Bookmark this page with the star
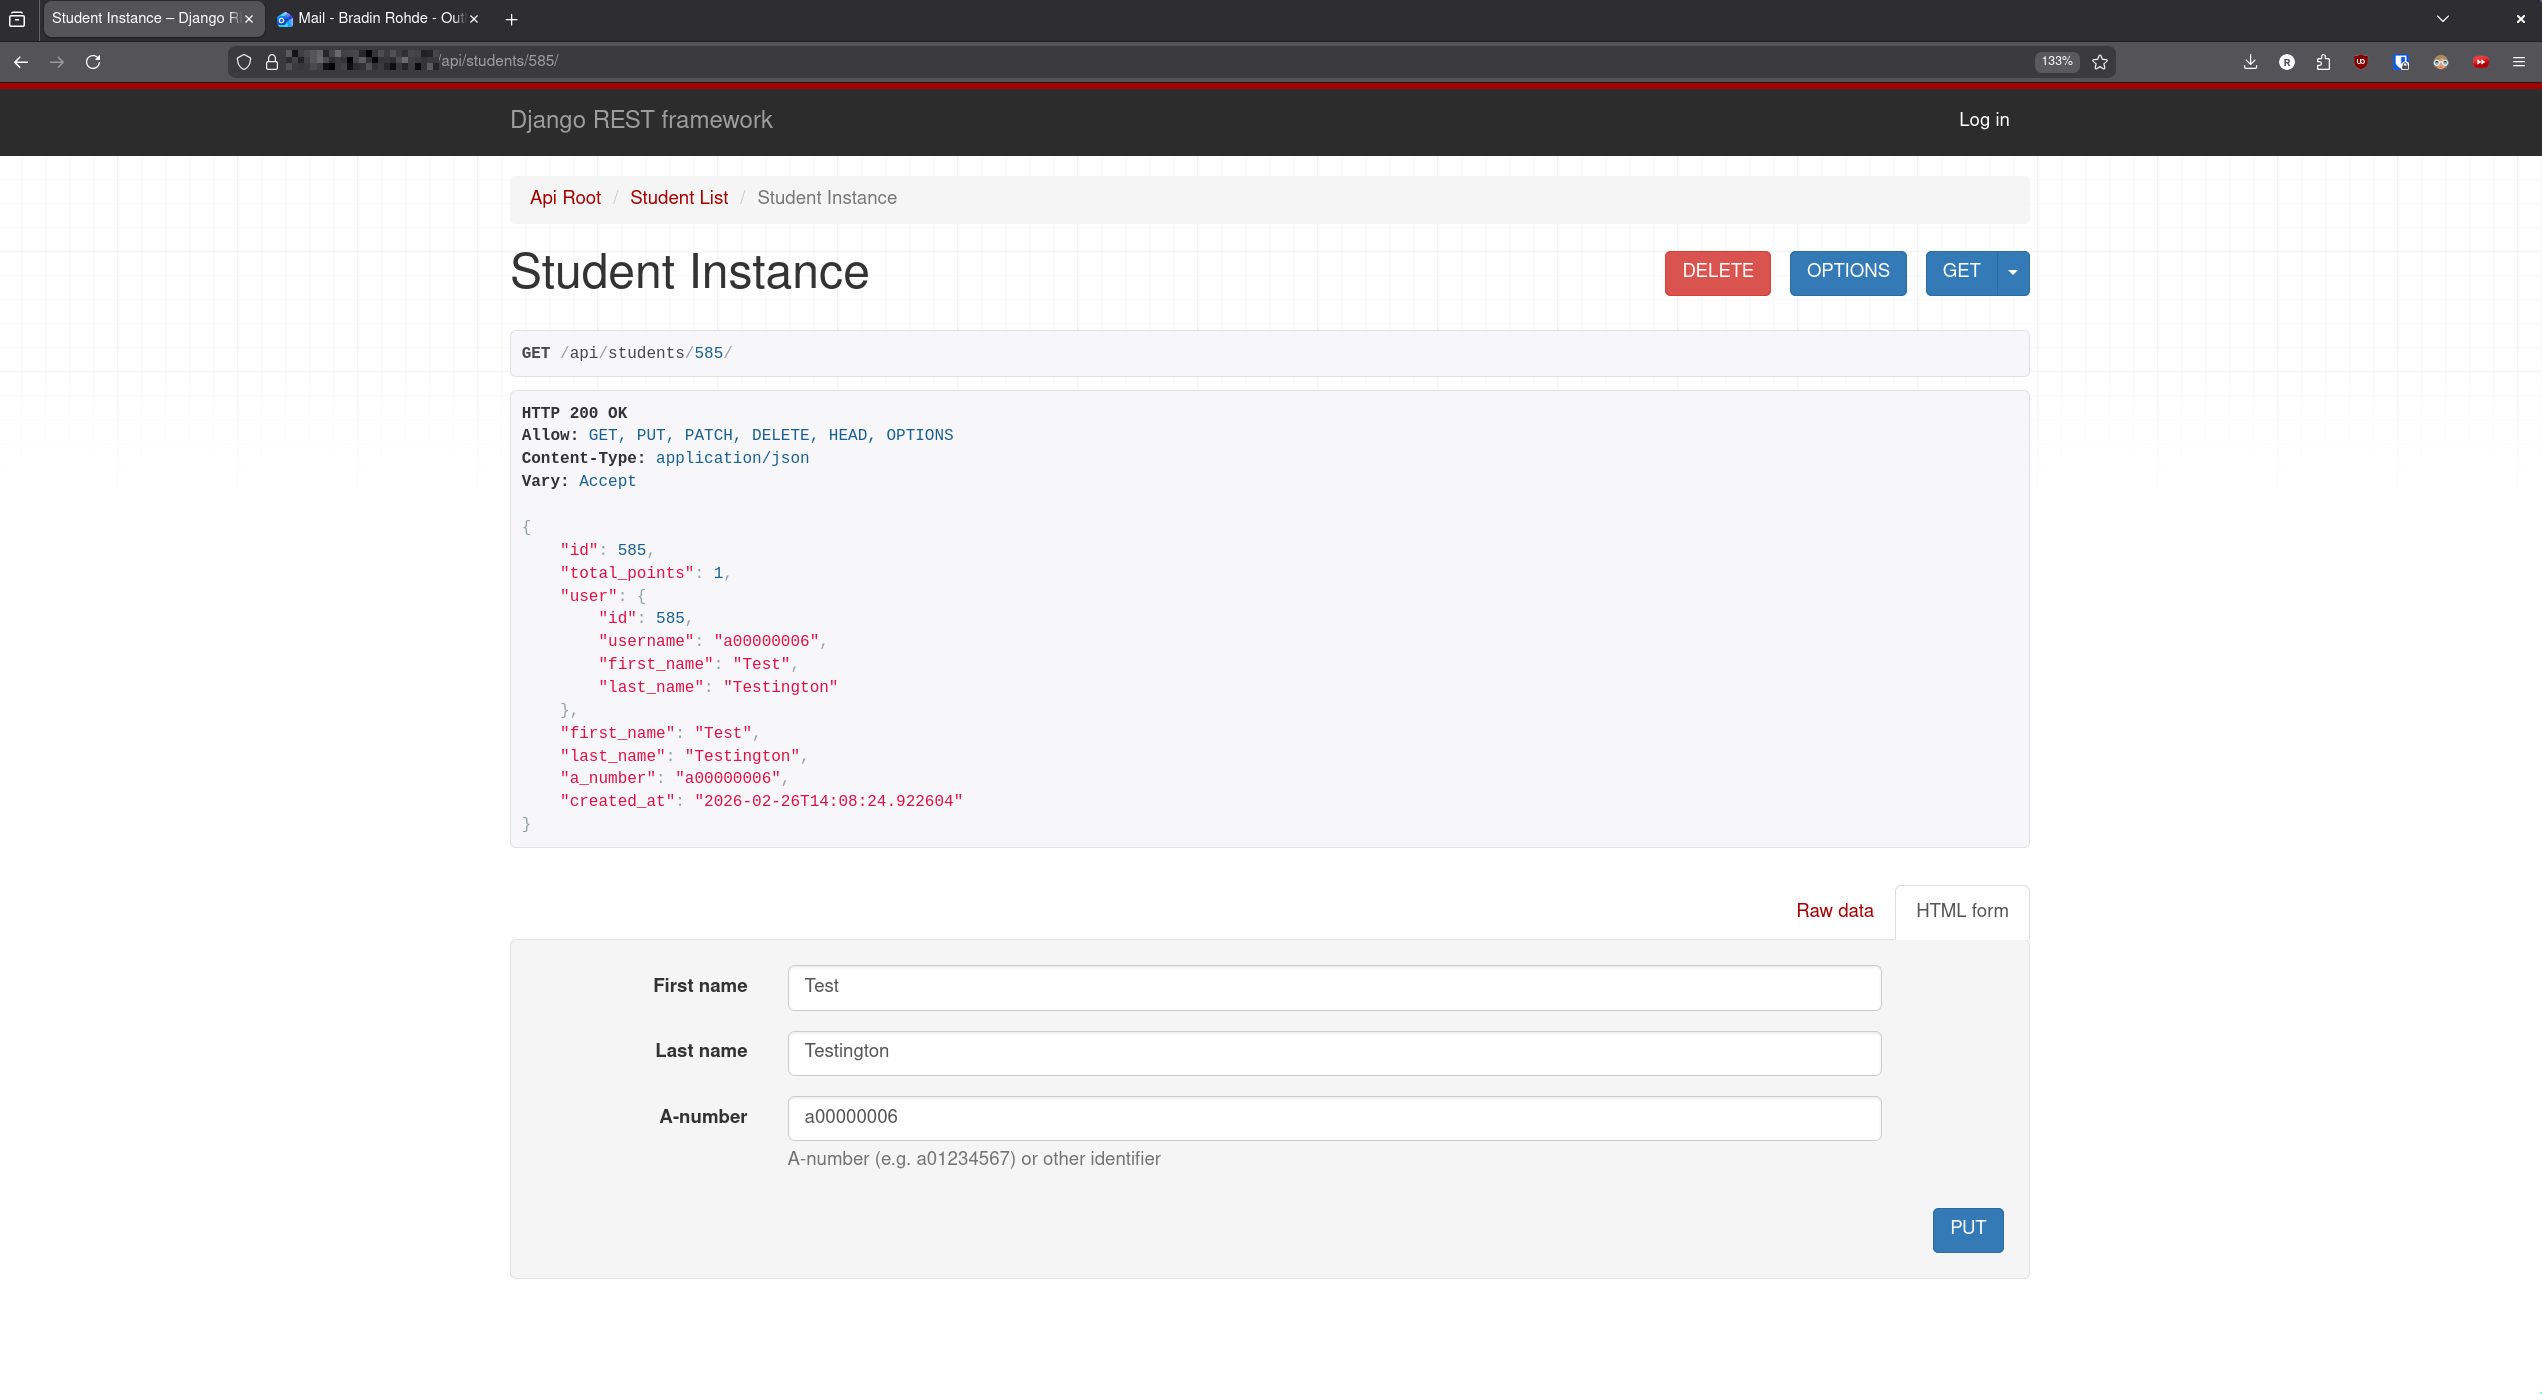The height and width of the screenshot is (1394, 2542). 2100,62
